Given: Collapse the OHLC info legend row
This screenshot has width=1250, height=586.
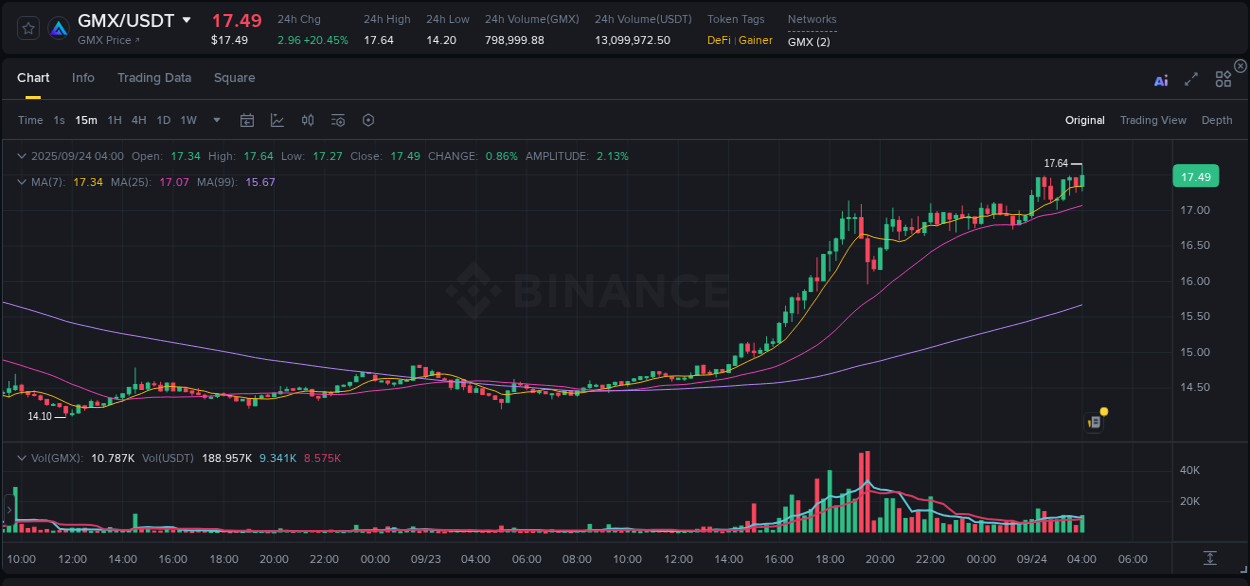Looking at the screenshot, I should [21, 156].
